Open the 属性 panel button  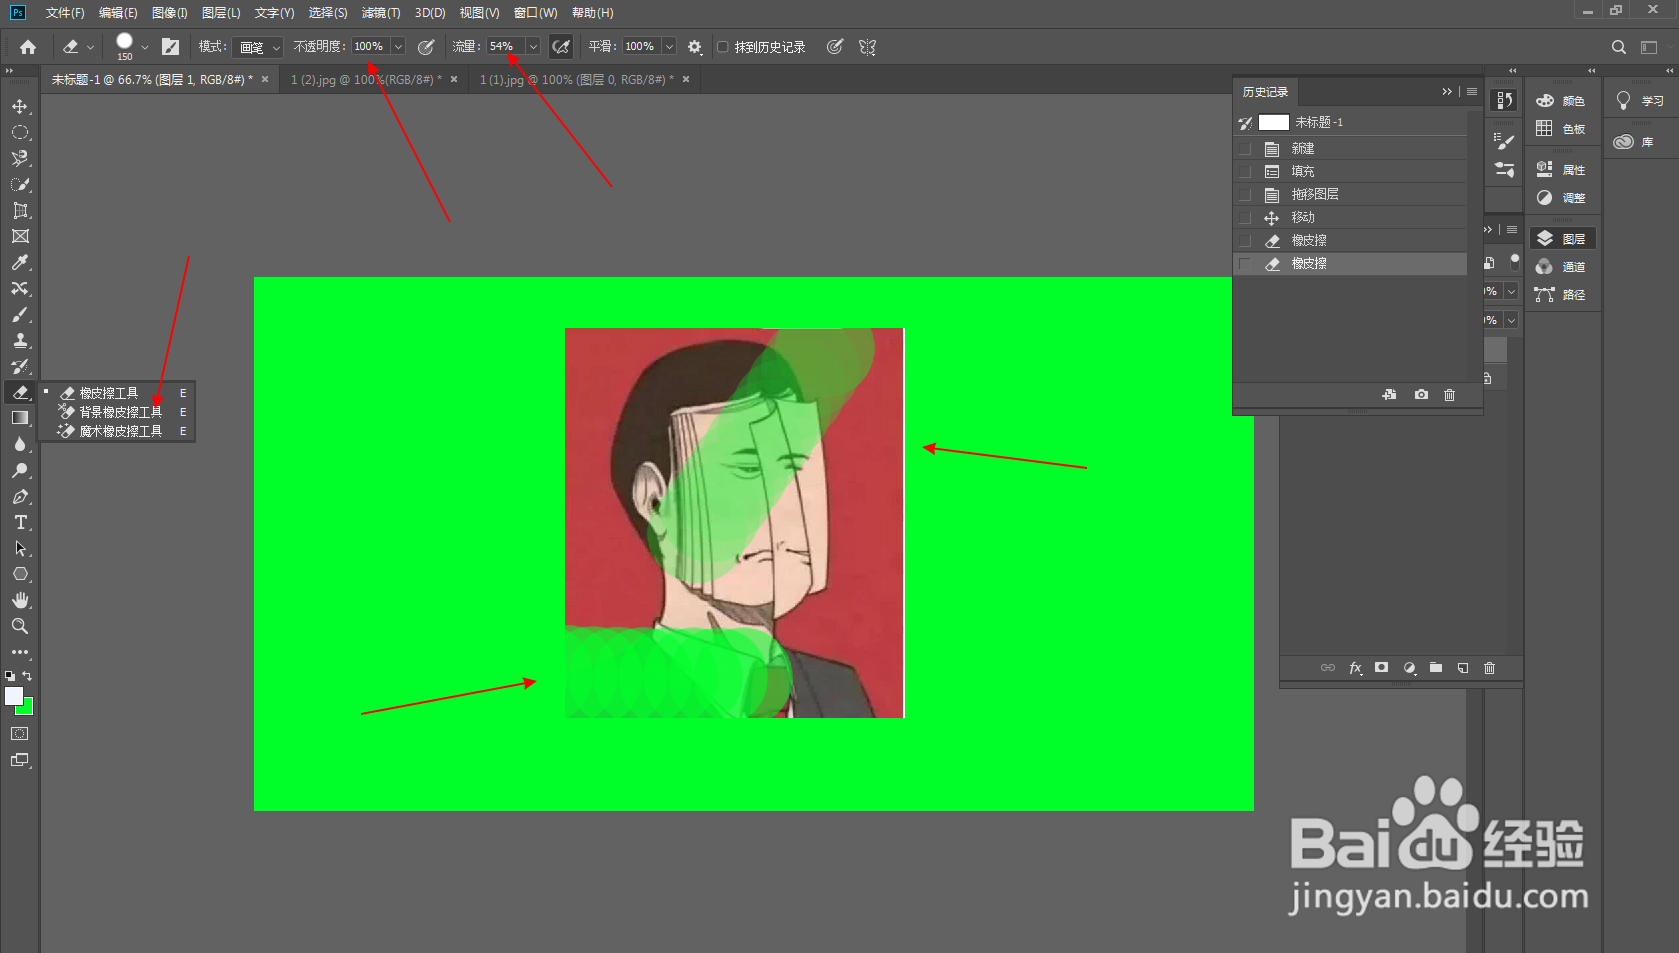[1561, 170]
